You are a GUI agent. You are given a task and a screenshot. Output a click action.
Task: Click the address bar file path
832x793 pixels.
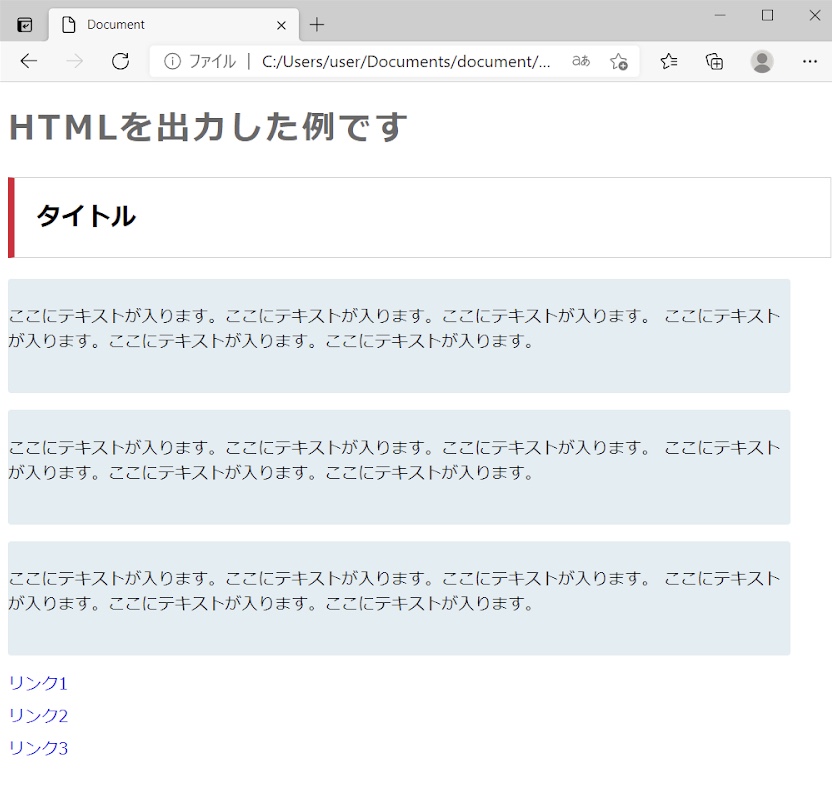tap(405, 62)
